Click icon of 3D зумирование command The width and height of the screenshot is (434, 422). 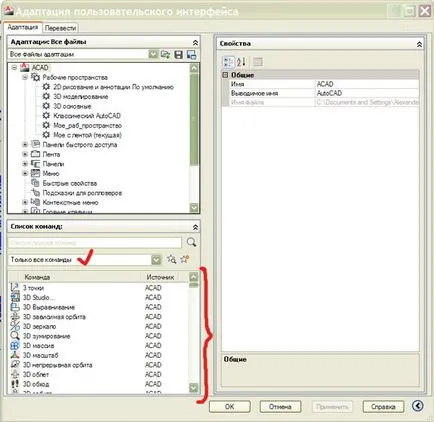point(15,336)
